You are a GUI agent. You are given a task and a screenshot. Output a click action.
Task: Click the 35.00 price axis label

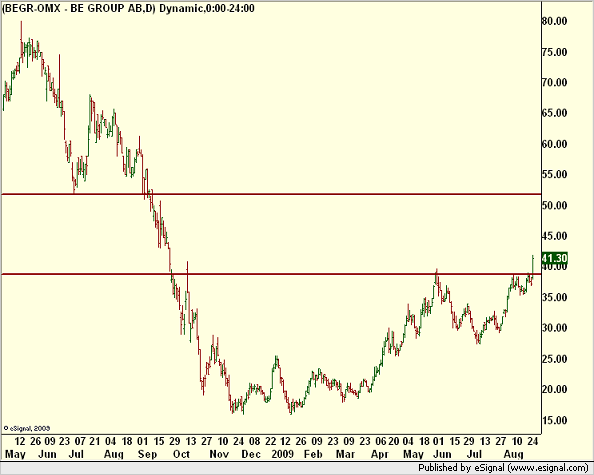[x=555, y=297]
